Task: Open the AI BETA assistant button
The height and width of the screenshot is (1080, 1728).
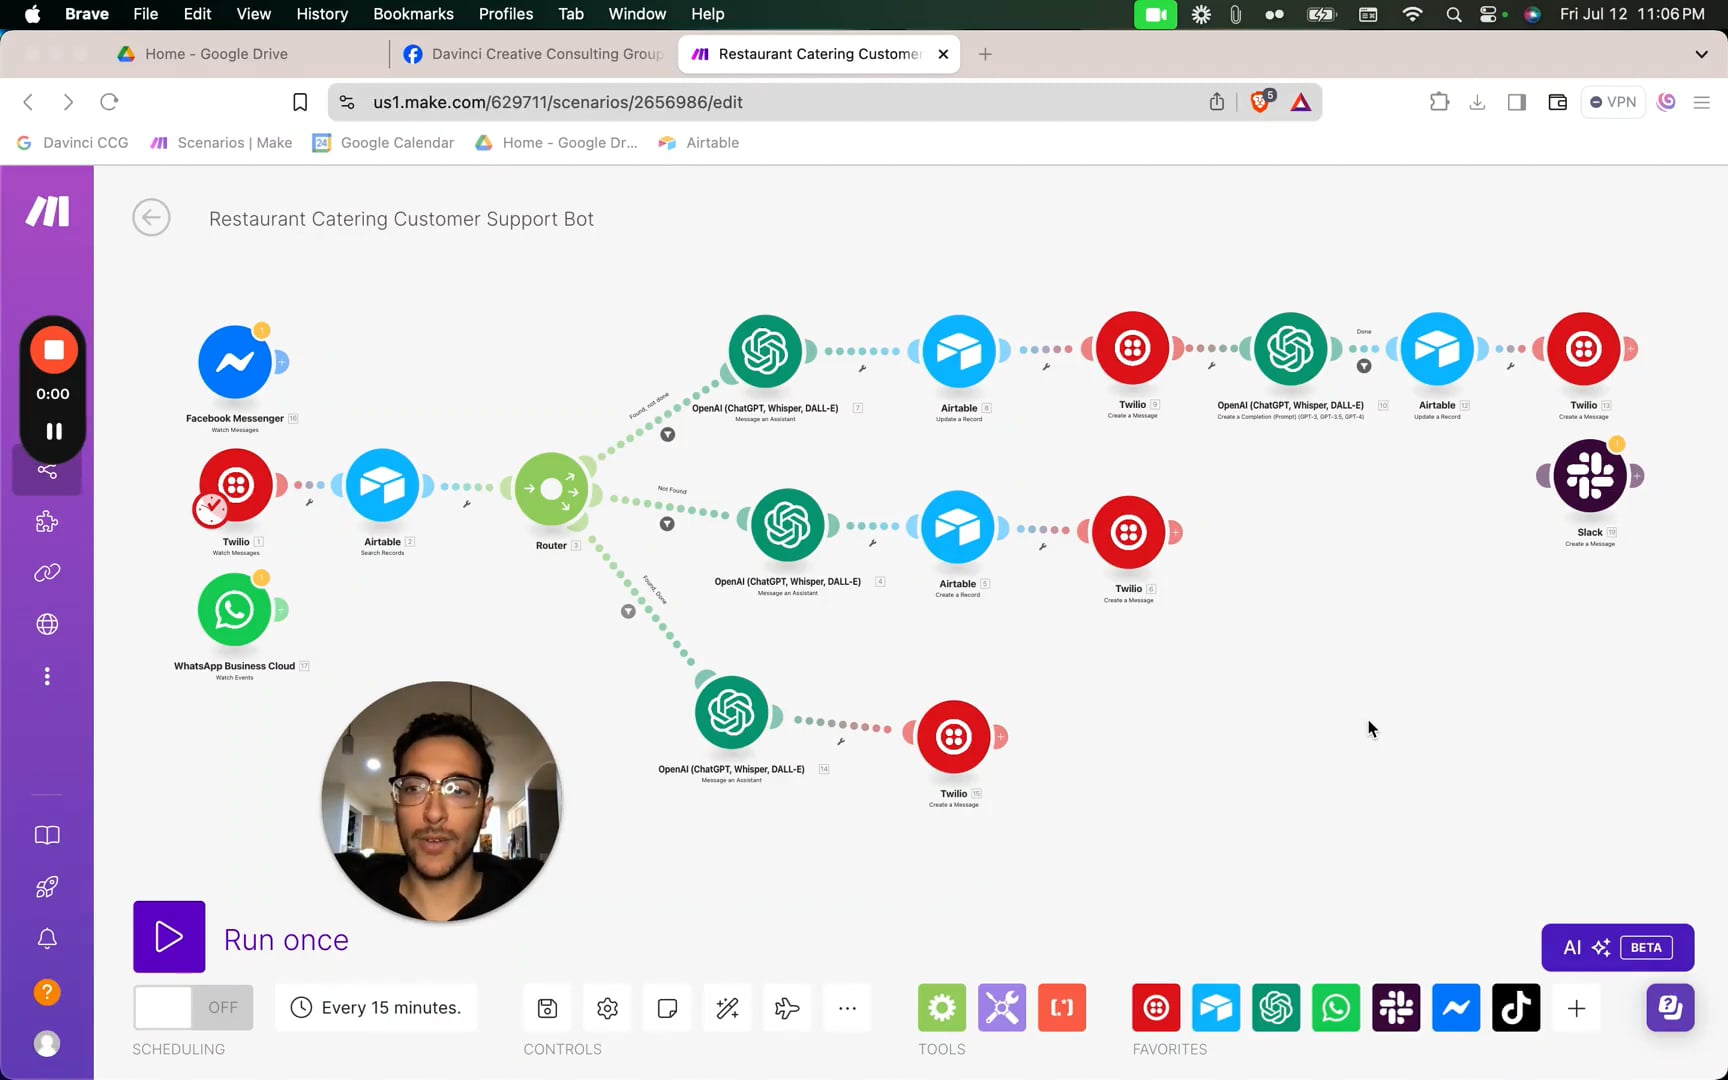Action: coord(1617,947)
